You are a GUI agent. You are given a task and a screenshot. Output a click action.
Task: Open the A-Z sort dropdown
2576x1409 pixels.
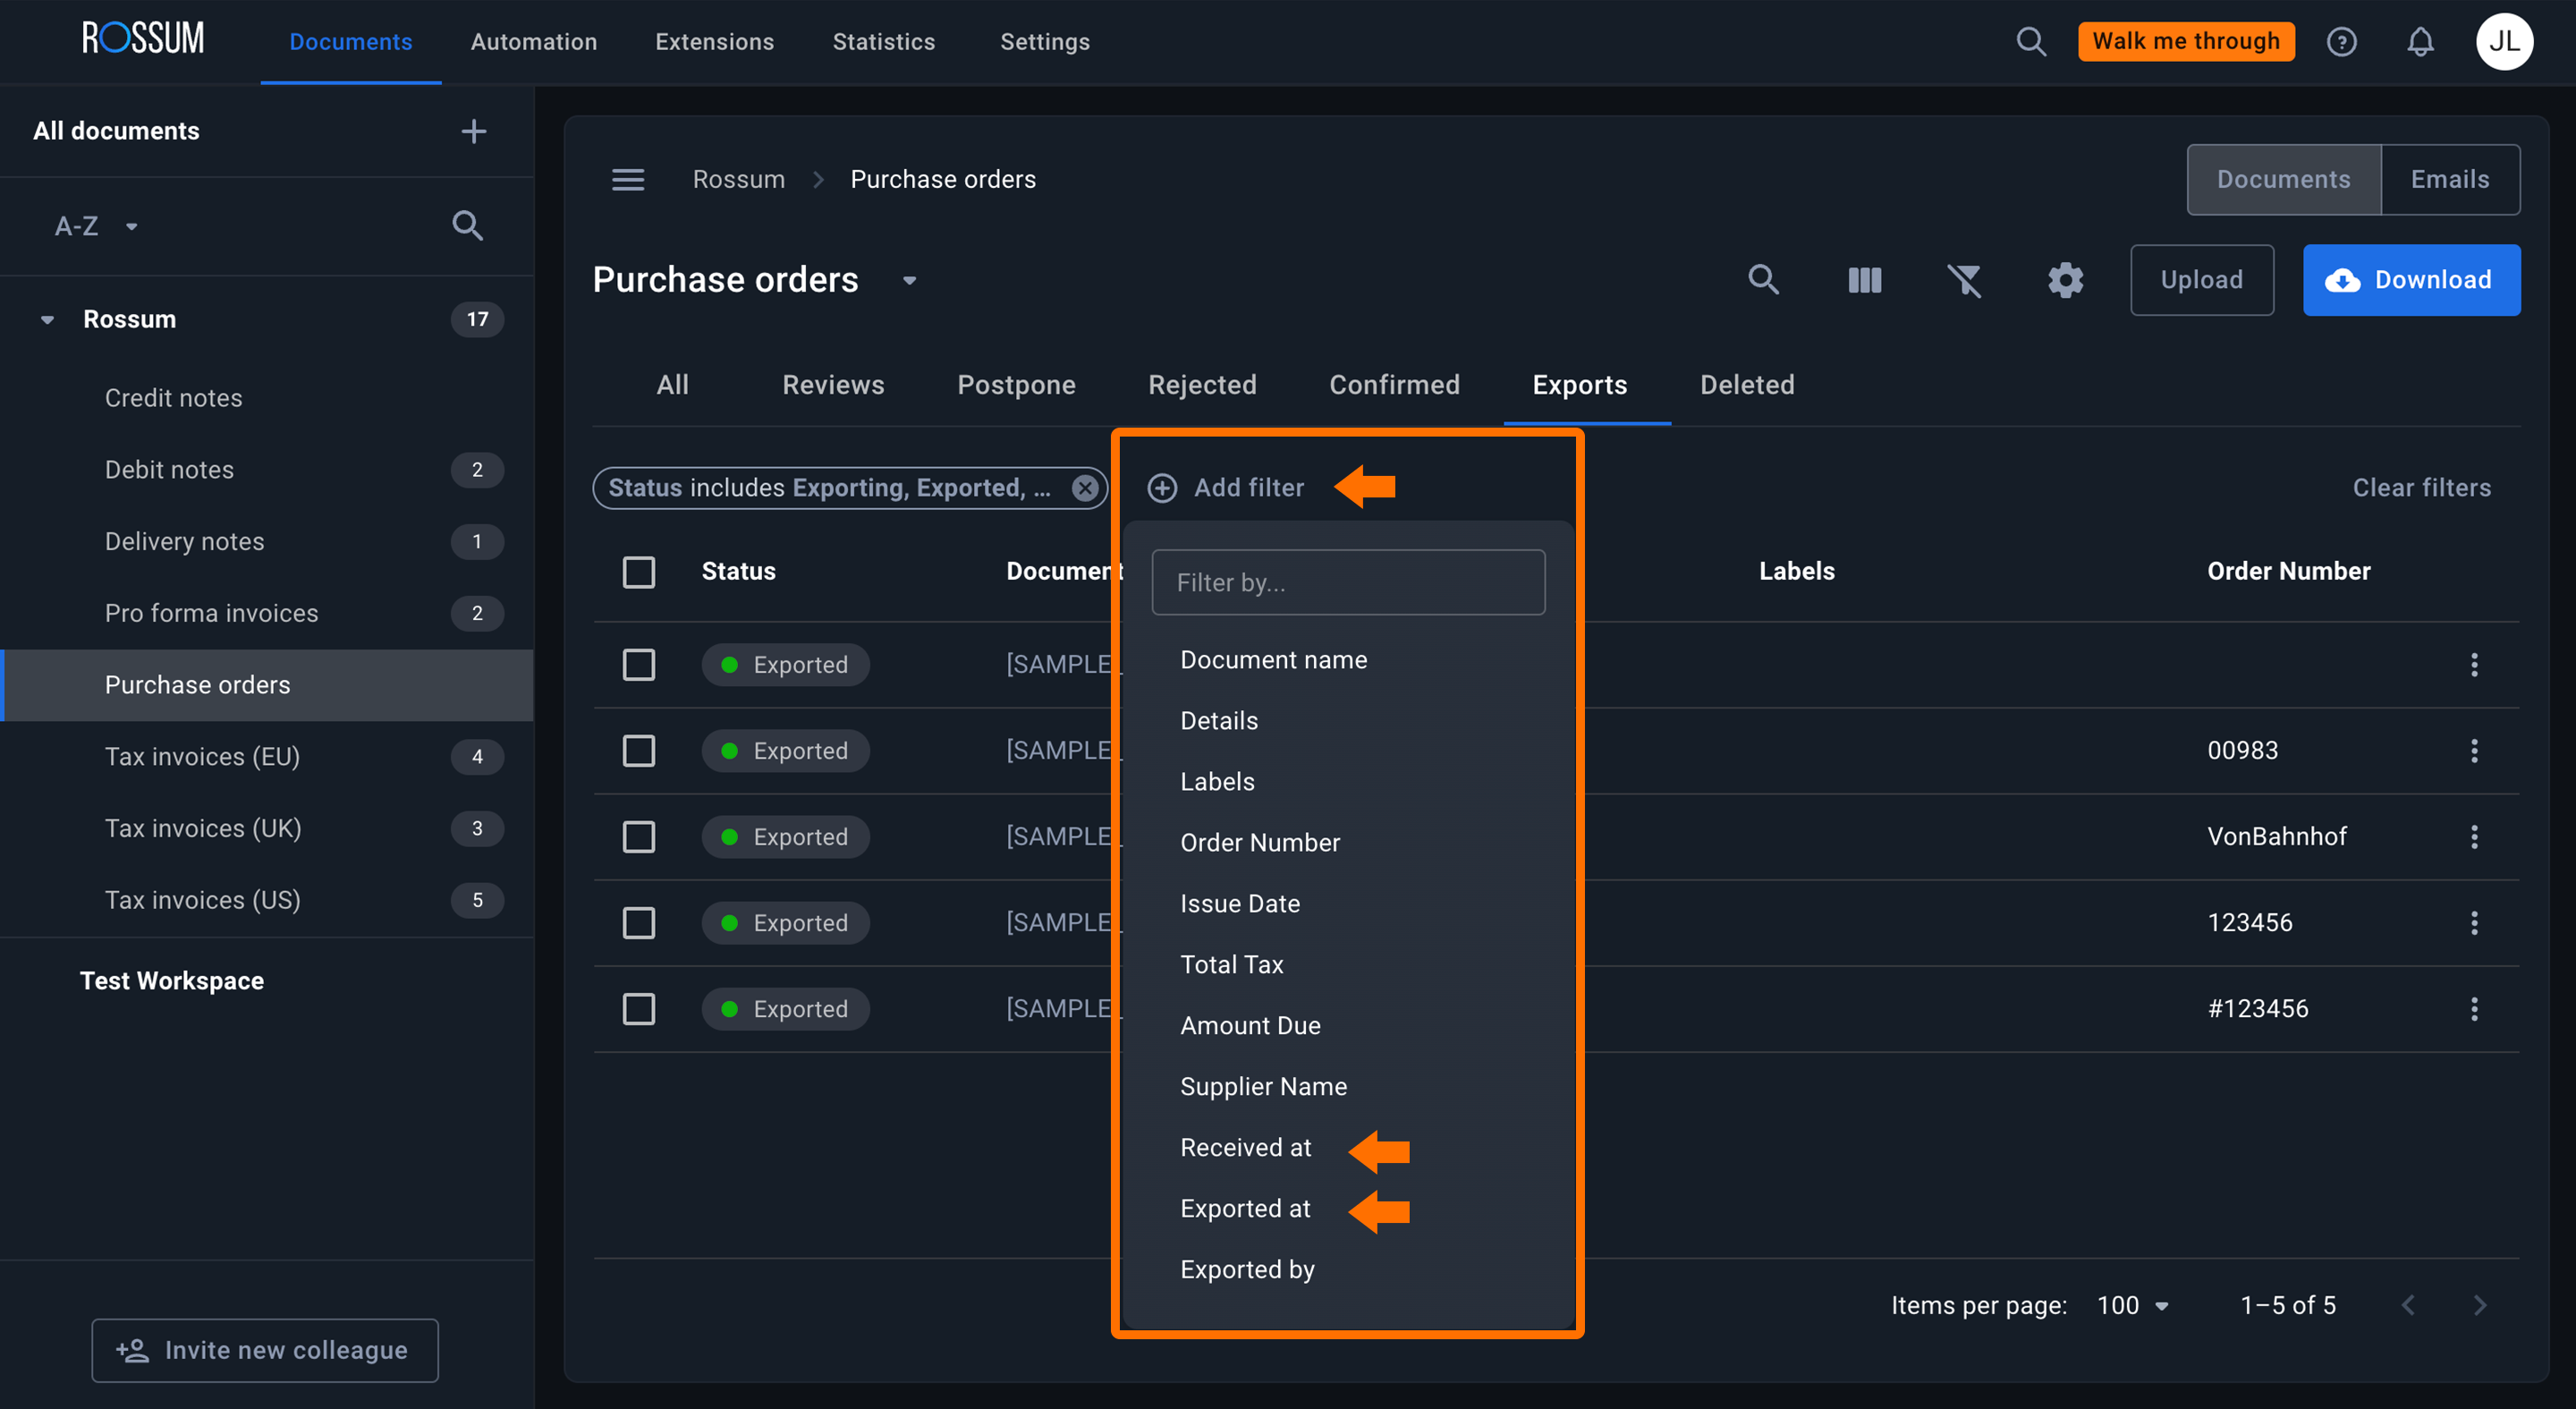pos(96,226)
